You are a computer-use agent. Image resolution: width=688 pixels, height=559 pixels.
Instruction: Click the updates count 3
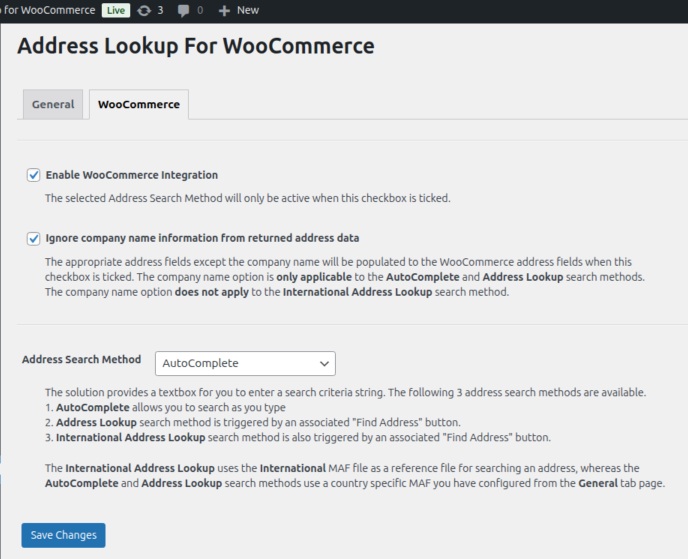tap(160, 10)
